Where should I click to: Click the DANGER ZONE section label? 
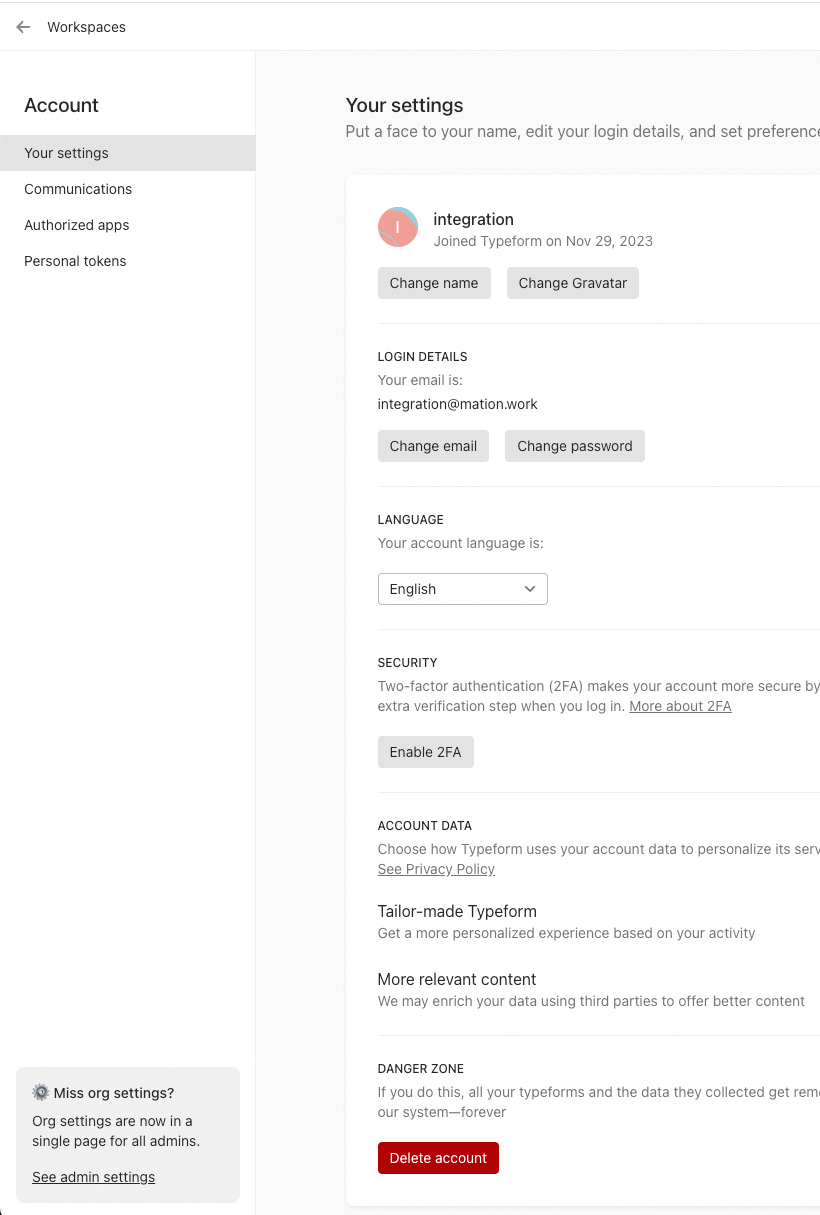click(421, 1069)
